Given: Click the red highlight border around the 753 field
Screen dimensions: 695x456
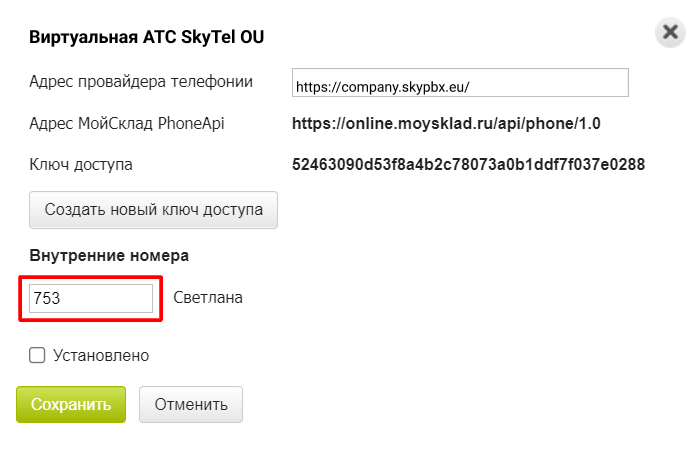Looking at the screenshot, I should click(x=91, y=277).
